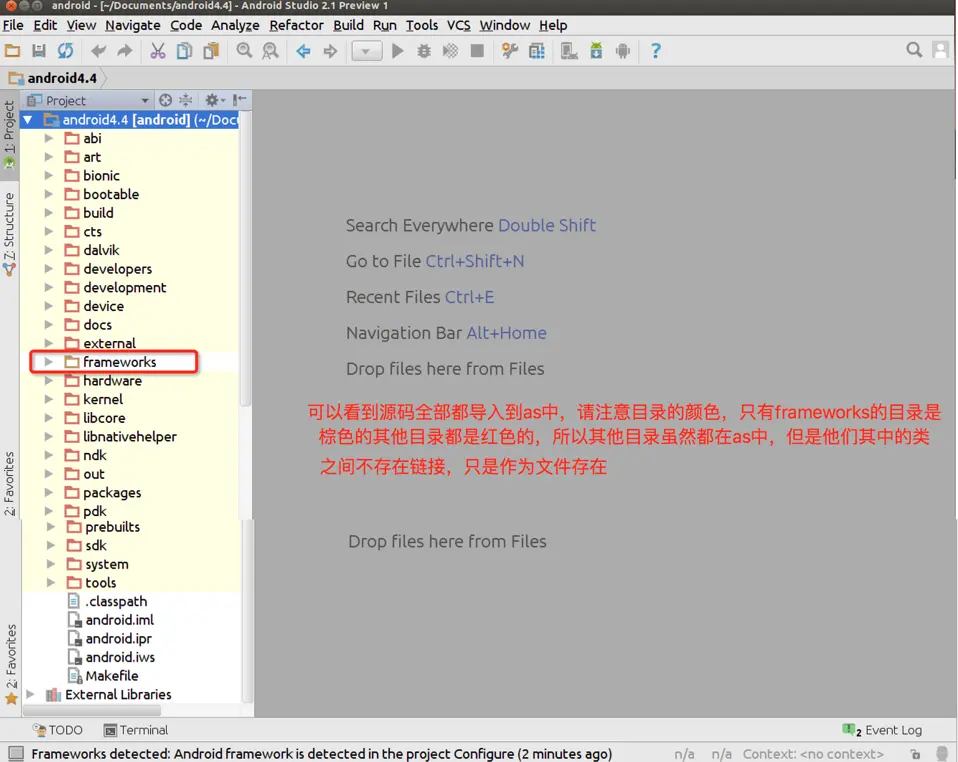Expand the External Libraries node
This screenshot has width=958, height=762.
coord(31,695)
